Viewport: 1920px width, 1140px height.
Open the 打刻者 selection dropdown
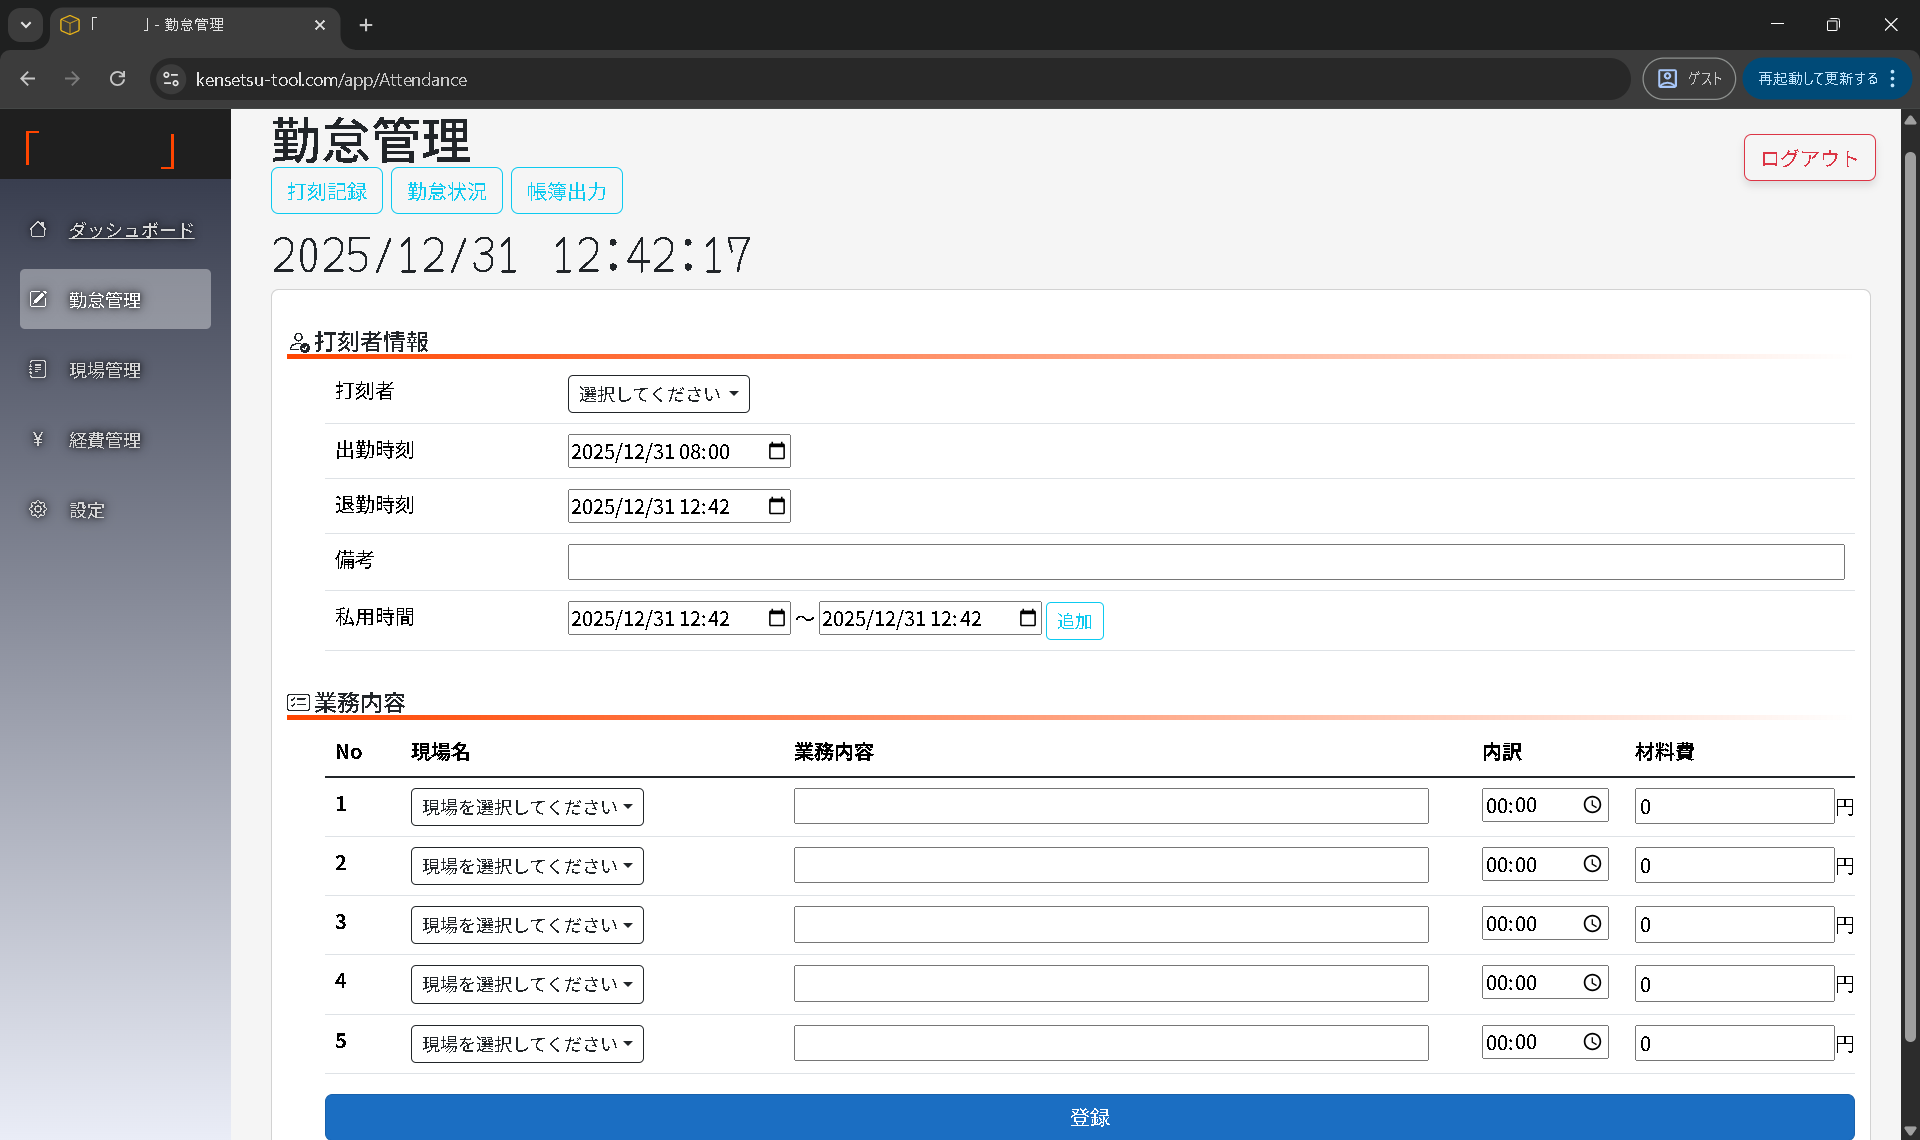pyautogui.click(x=658, y=393)
